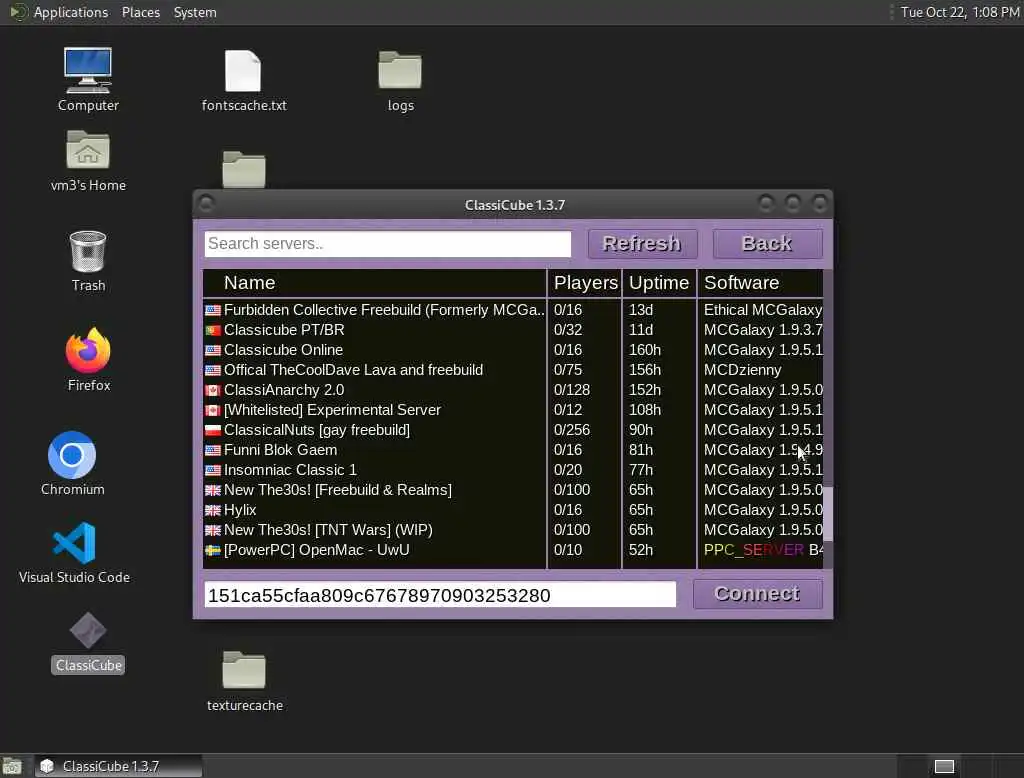
Task: Open the Places menu
Action: coord(140,12)
